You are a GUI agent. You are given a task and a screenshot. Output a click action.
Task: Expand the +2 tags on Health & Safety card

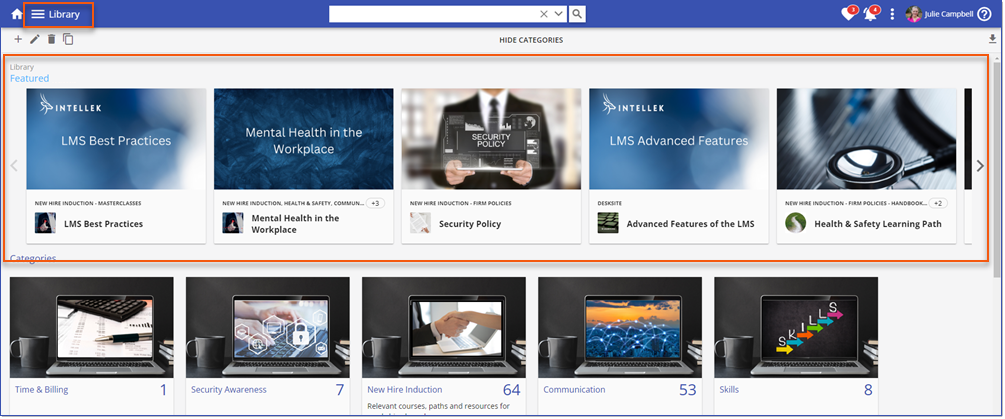(938, 203)
